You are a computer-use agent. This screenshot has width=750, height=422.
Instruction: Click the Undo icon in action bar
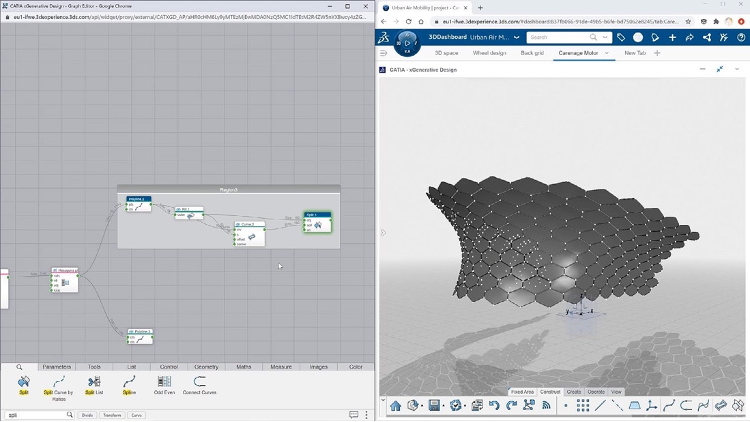pos(494,406)
